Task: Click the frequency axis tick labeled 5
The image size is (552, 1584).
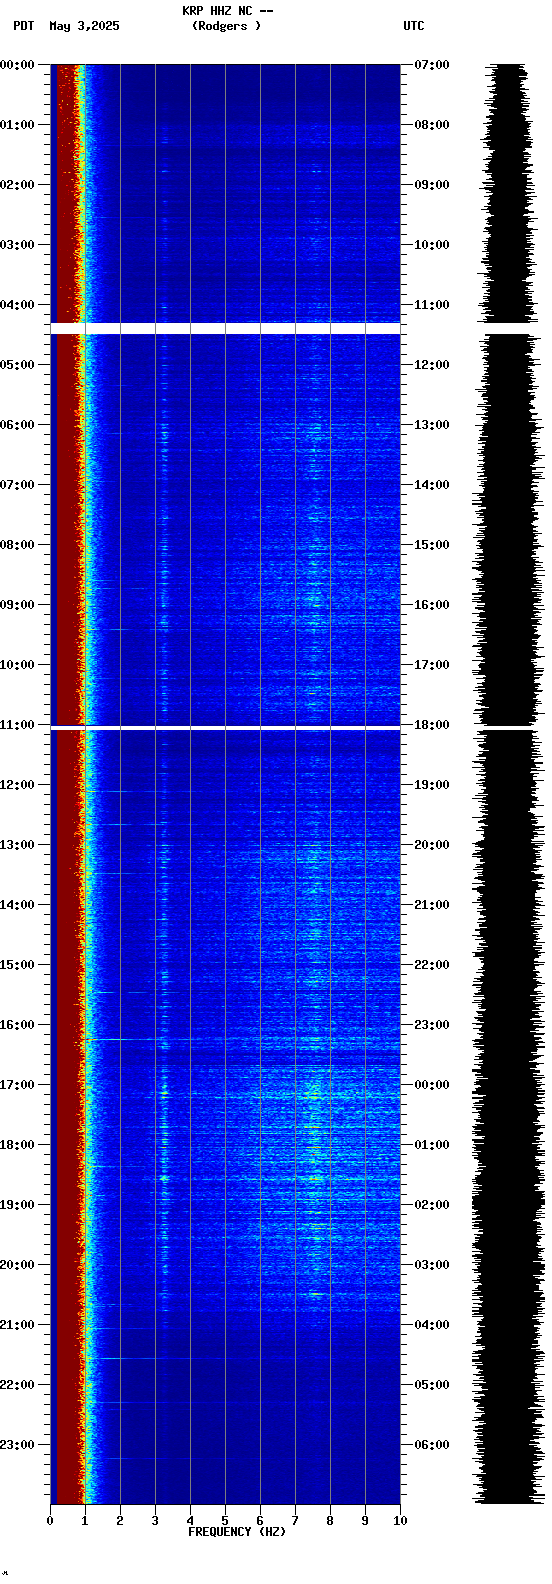Action: coord(225,1521)
